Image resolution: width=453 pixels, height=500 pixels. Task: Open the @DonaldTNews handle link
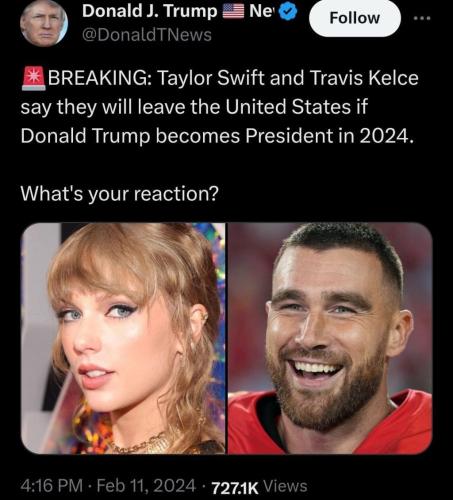147,35
